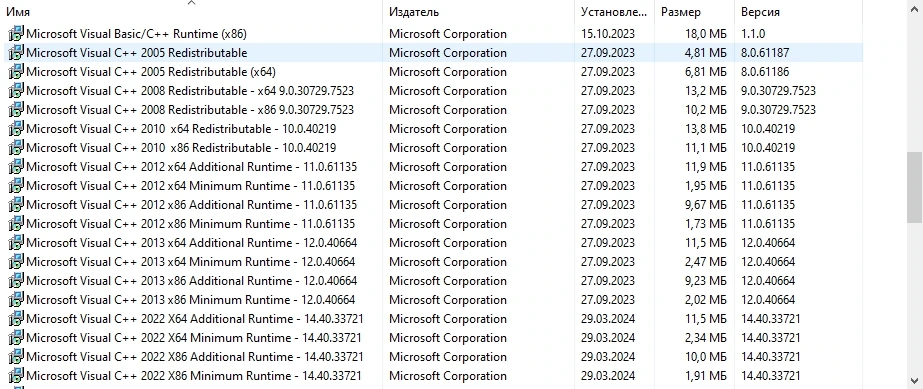The width and height of the screenshot is (923, 389).
Task: Click the sort arrow above the Имя header
Action: [191, 3]
